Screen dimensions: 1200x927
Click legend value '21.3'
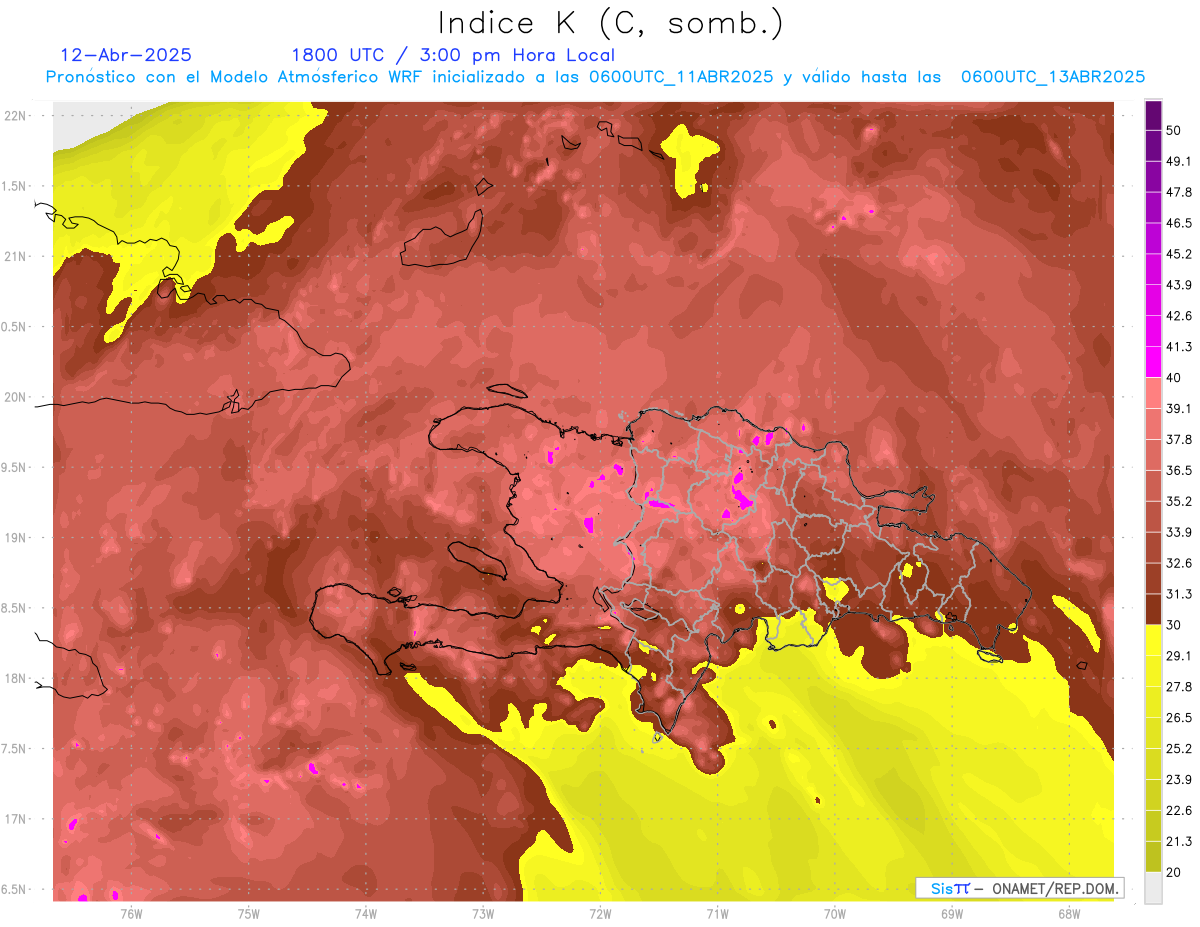click(1179, 842)
